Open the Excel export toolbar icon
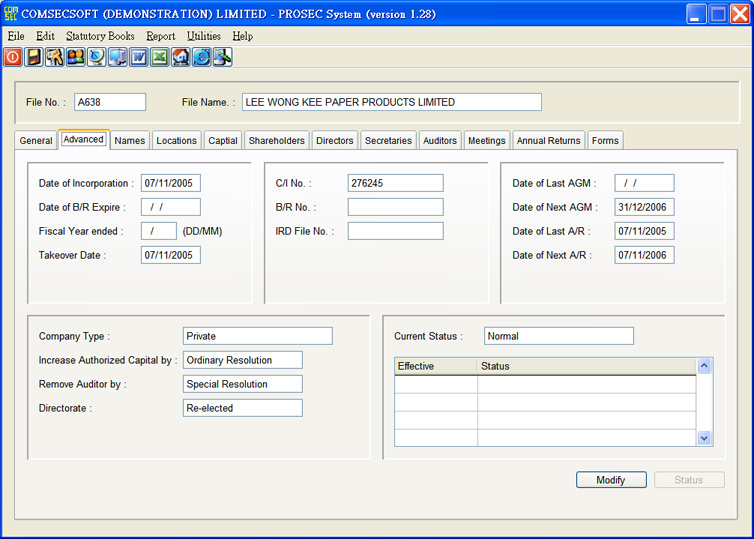Screen dimensions: 754x539 click(160, 57)
